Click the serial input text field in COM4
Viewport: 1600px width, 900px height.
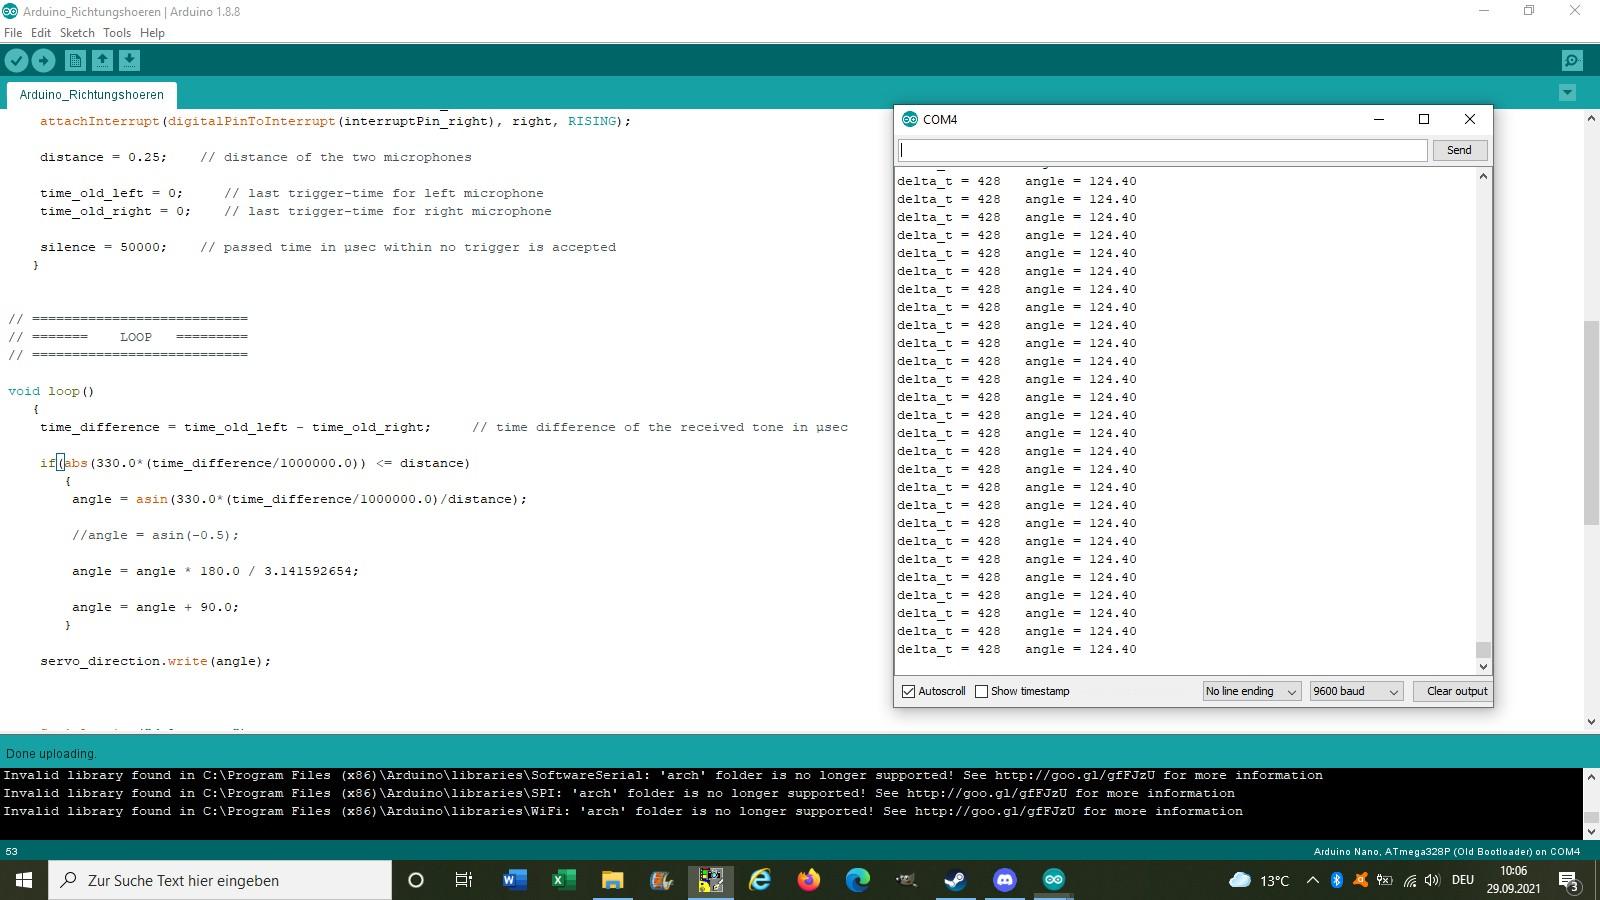pyautogui.click(x=1163, y=150)
